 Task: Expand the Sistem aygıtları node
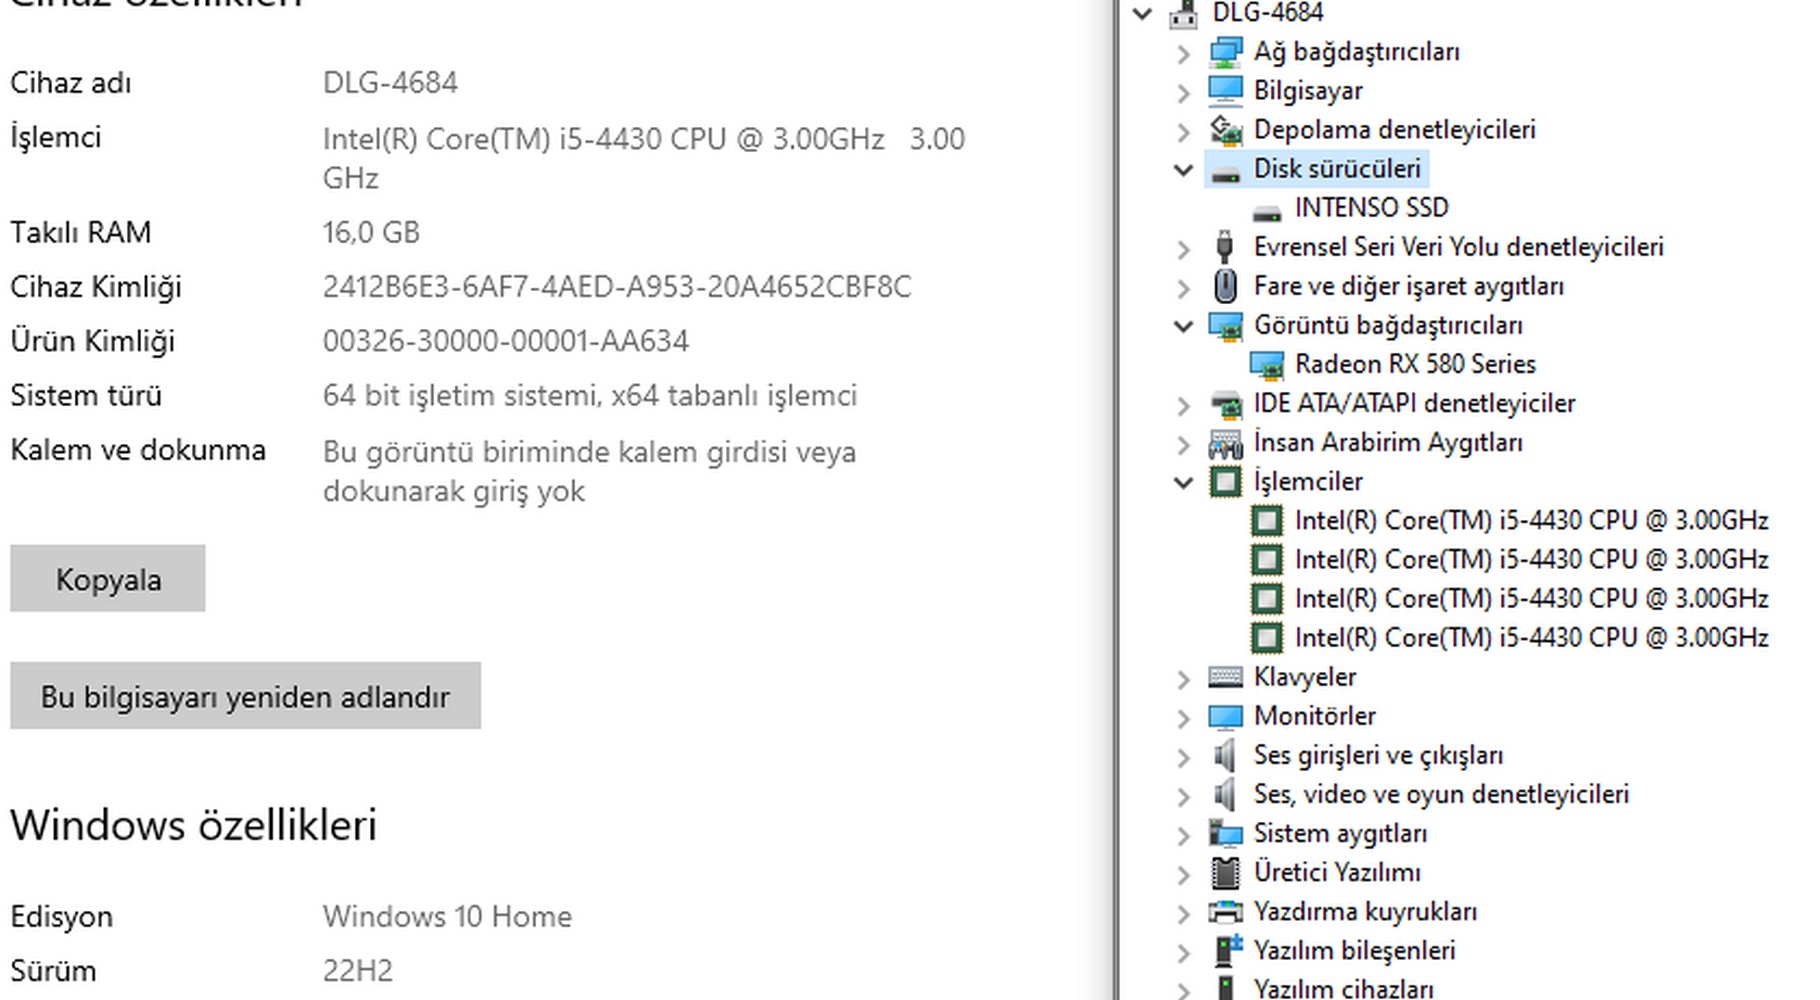1184,835
